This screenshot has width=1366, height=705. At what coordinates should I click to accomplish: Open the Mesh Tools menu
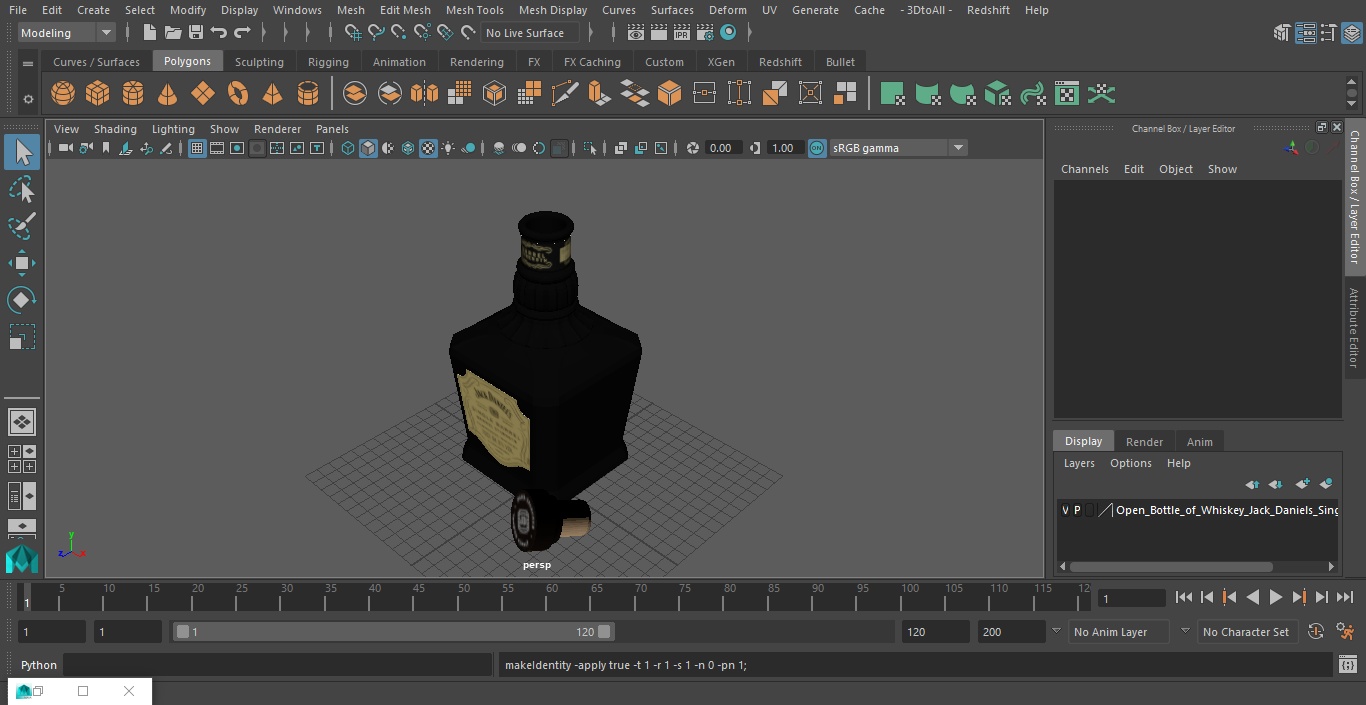tap(474, 10)
